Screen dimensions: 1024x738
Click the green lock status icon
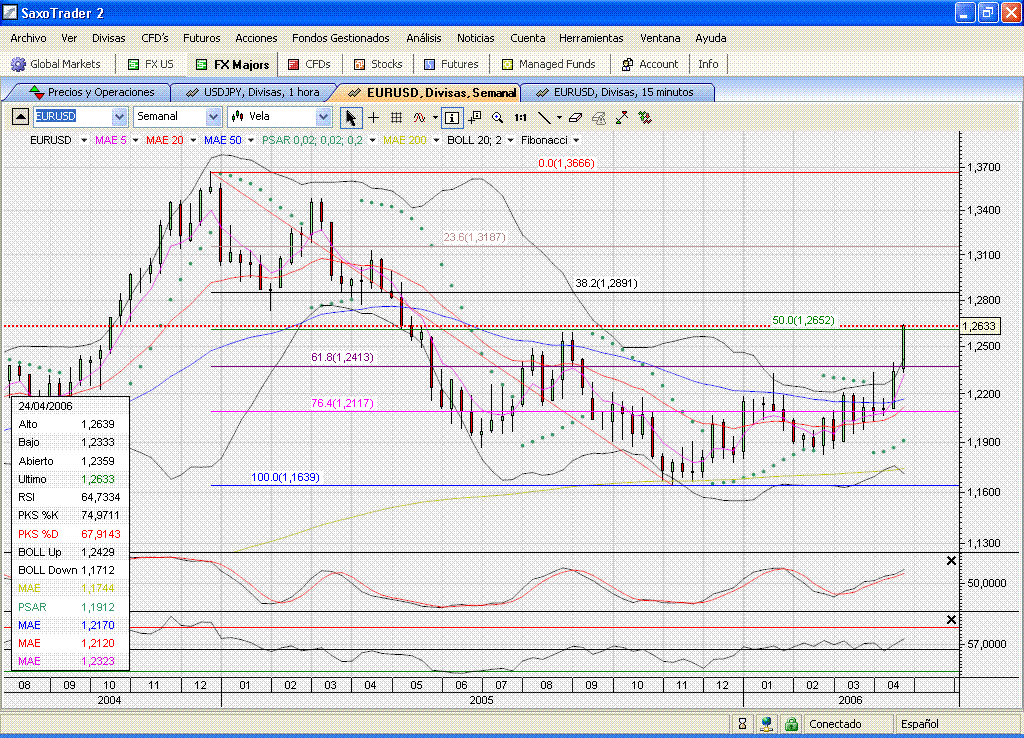coord(792,724)
